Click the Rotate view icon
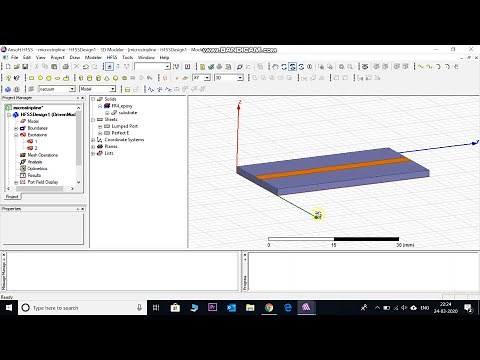Screen dimensions: 480x360 point(284,67)
